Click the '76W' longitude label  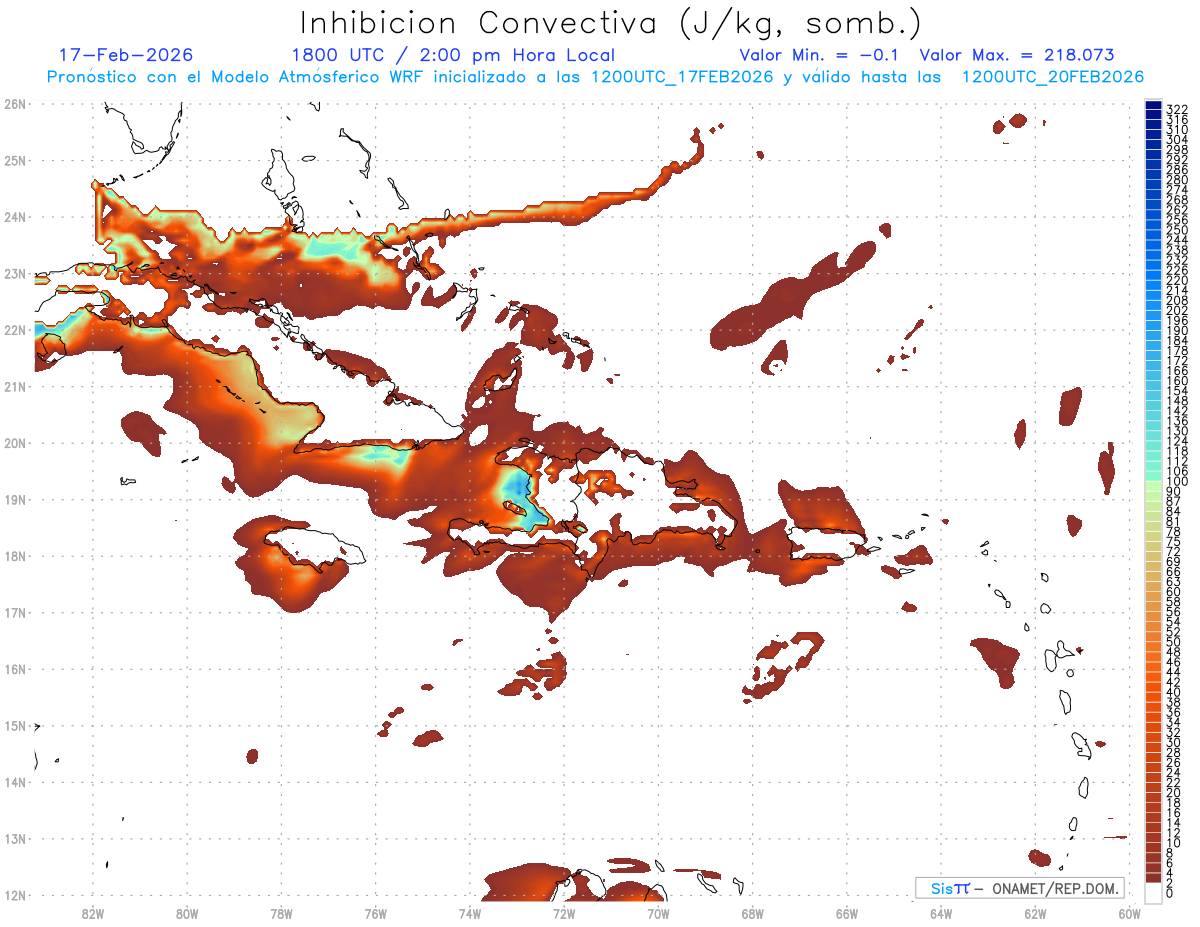point(376,913)
